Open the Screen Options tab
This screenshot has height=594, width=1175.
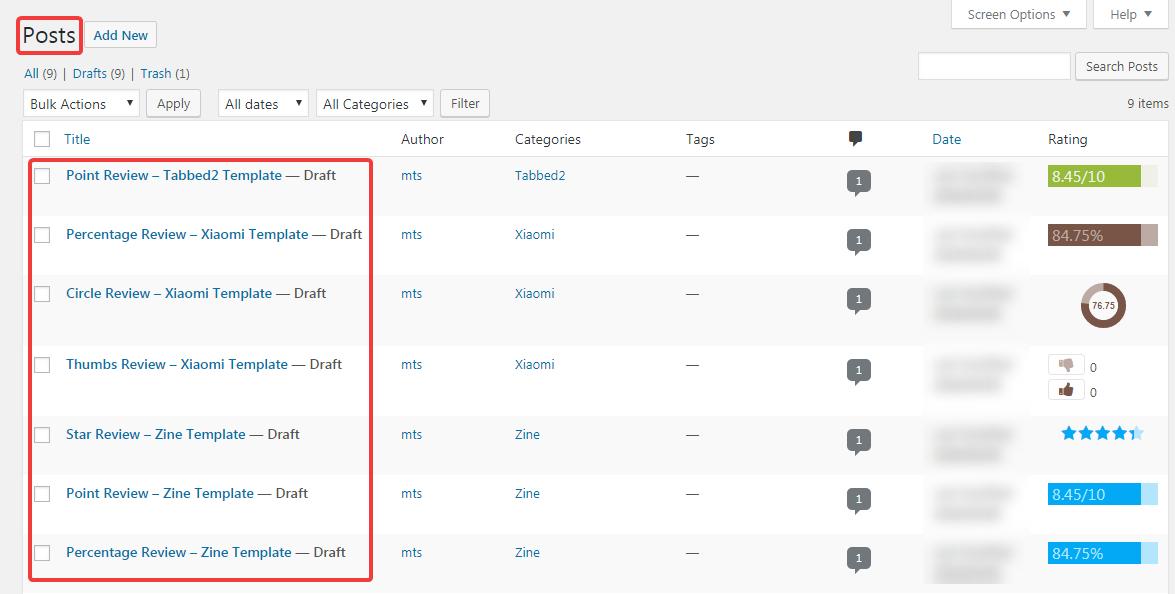click(x=1019, y=15)
